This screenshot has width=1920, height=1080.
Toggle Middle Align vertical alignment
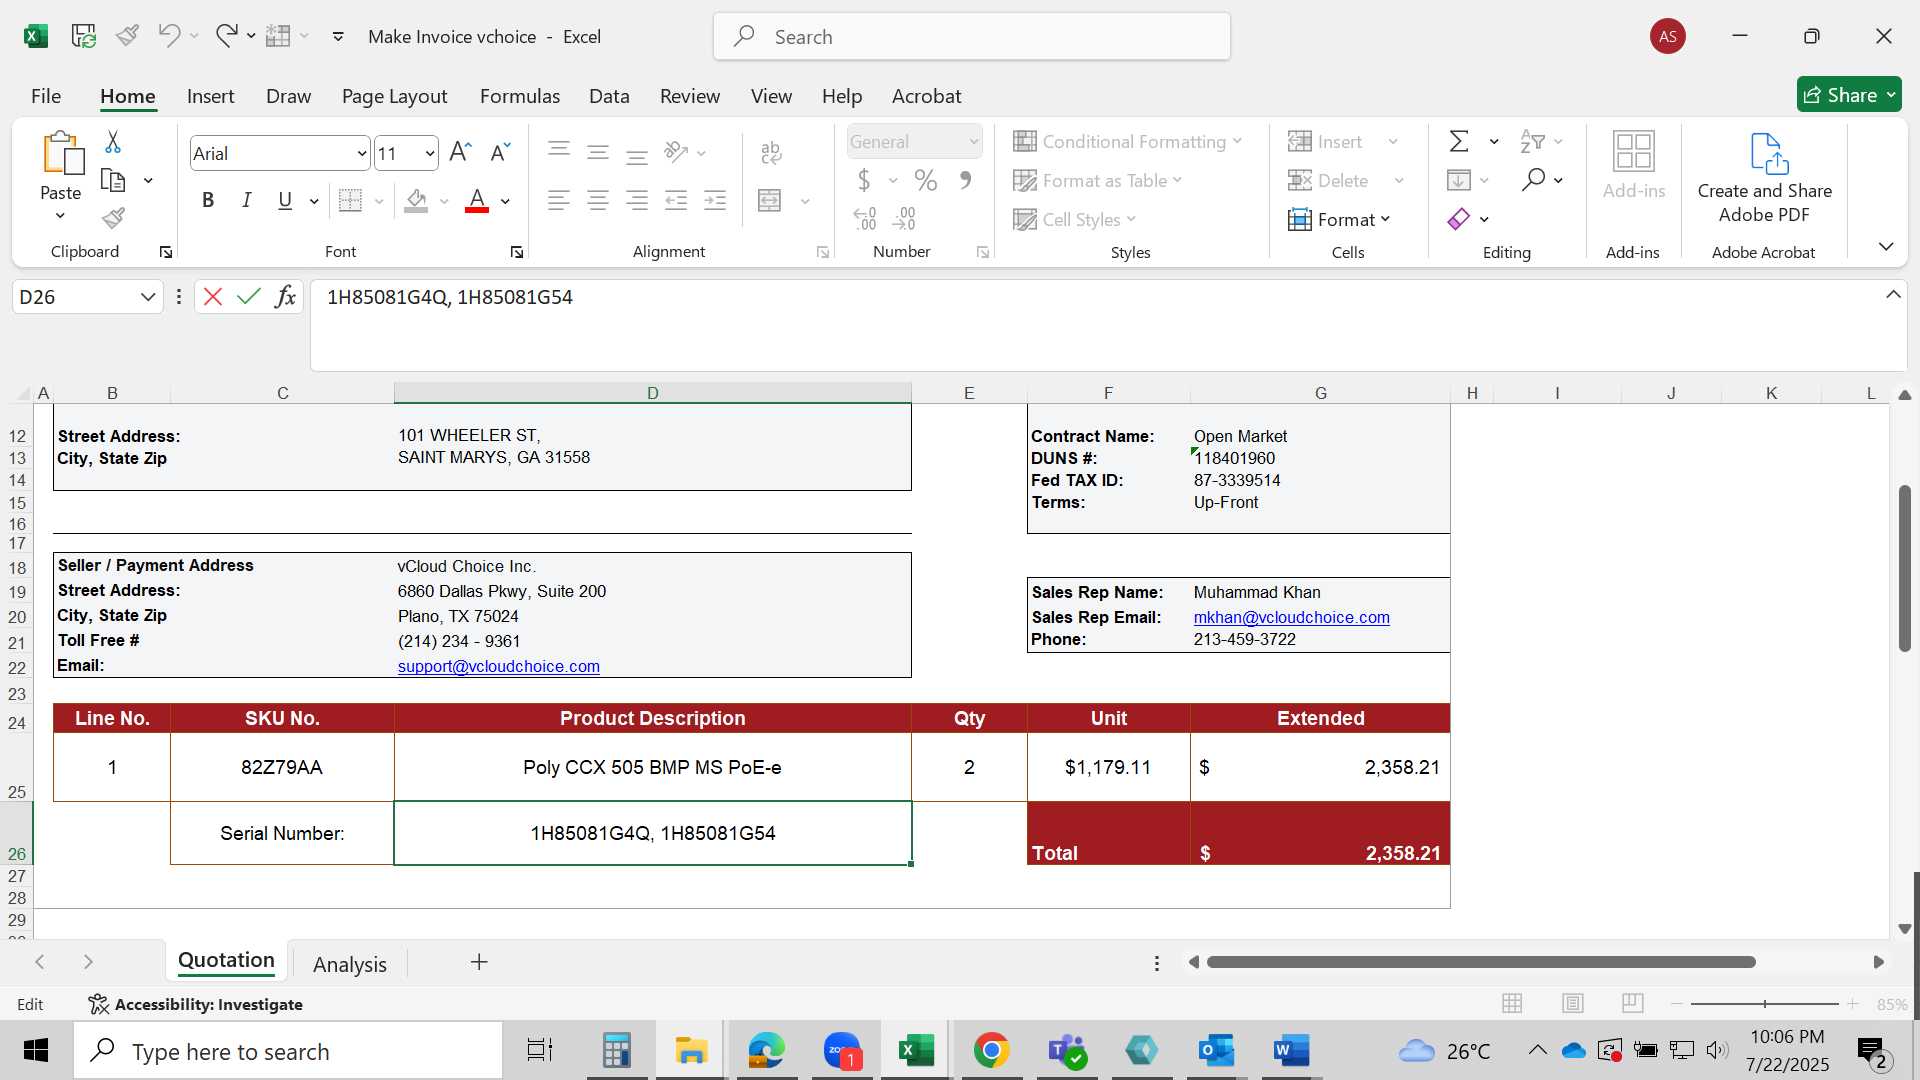click(598, 152)
